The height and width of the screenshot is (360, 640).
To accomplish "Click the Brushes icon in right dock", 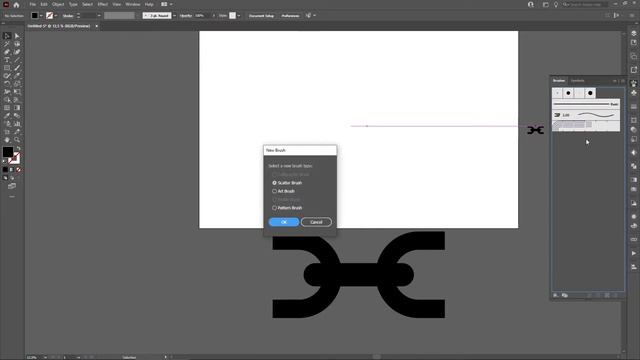I will (633, 83).
